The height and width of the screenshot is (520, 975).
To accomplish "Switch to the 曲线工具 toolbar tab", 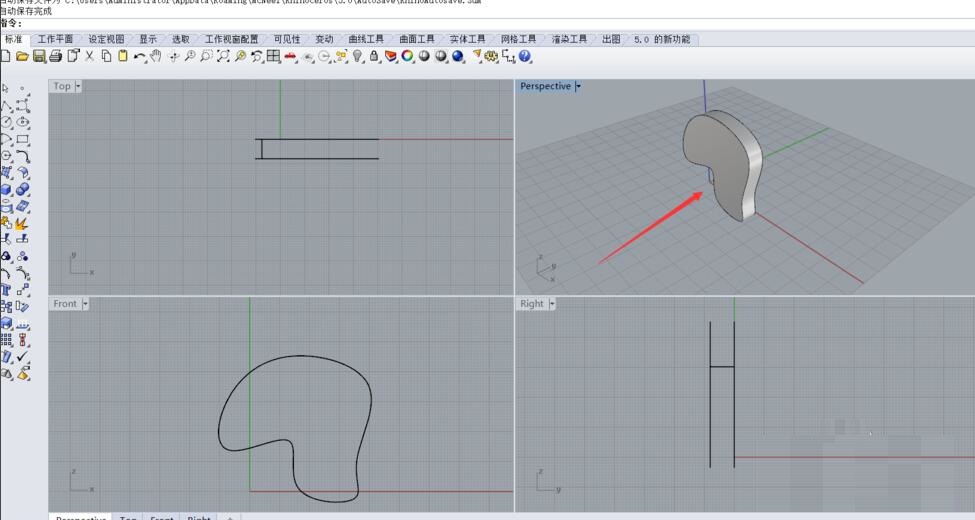I will tap(365, 39).
